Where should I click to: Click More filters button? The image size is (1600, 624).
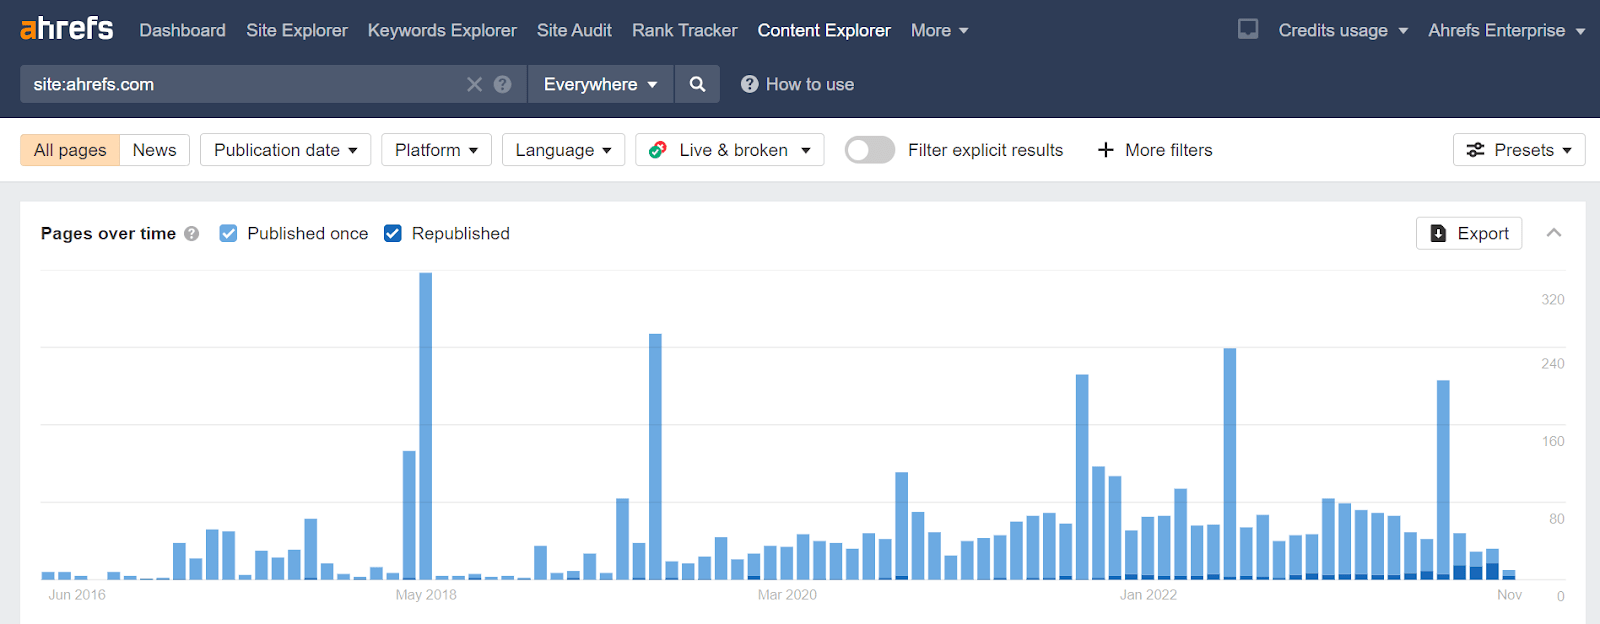(x=1155, y=150)
